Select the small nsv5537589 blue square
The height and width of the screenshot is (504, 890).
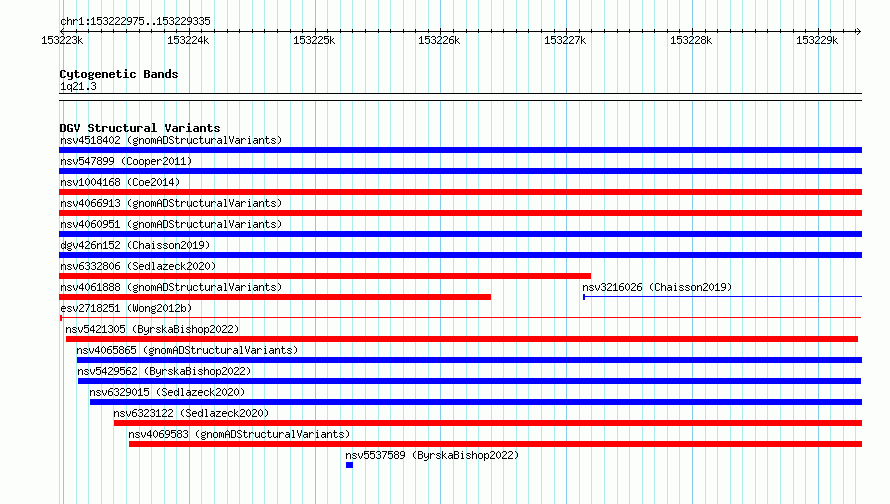pyautogui.click(x=349, y=465)
